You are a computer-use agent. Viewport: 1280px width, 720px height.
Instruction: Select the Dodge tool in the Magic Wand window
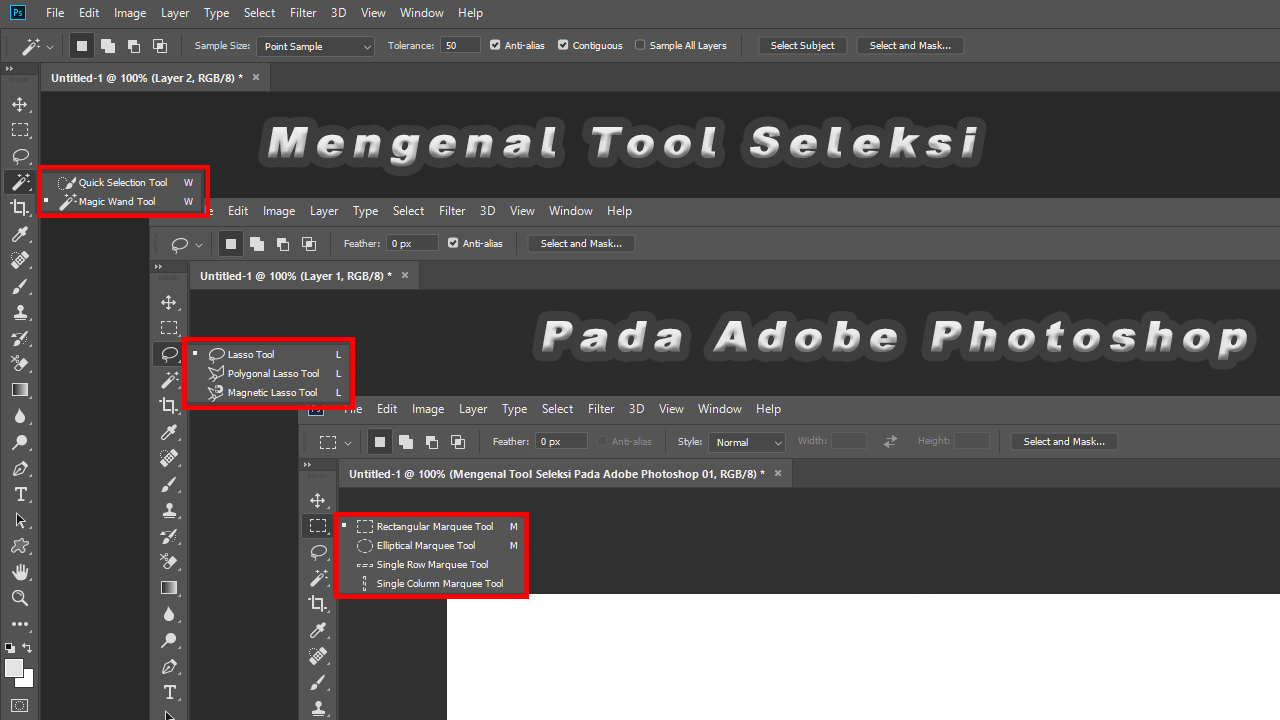tap(19, 442)
